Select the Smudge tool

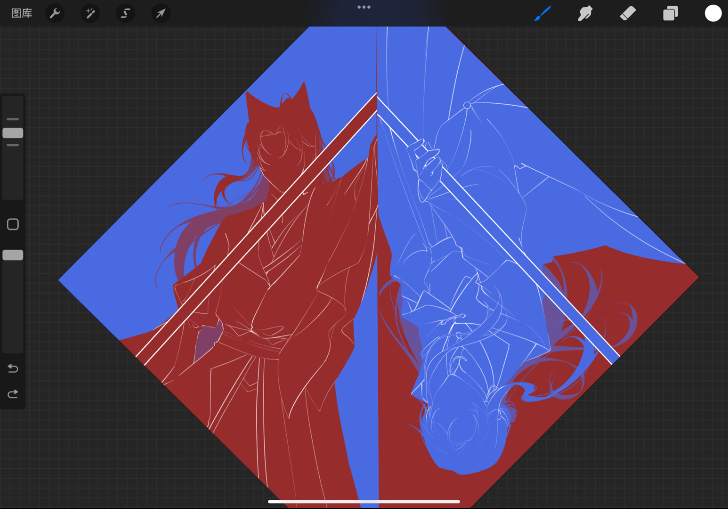tap(585, 13)
